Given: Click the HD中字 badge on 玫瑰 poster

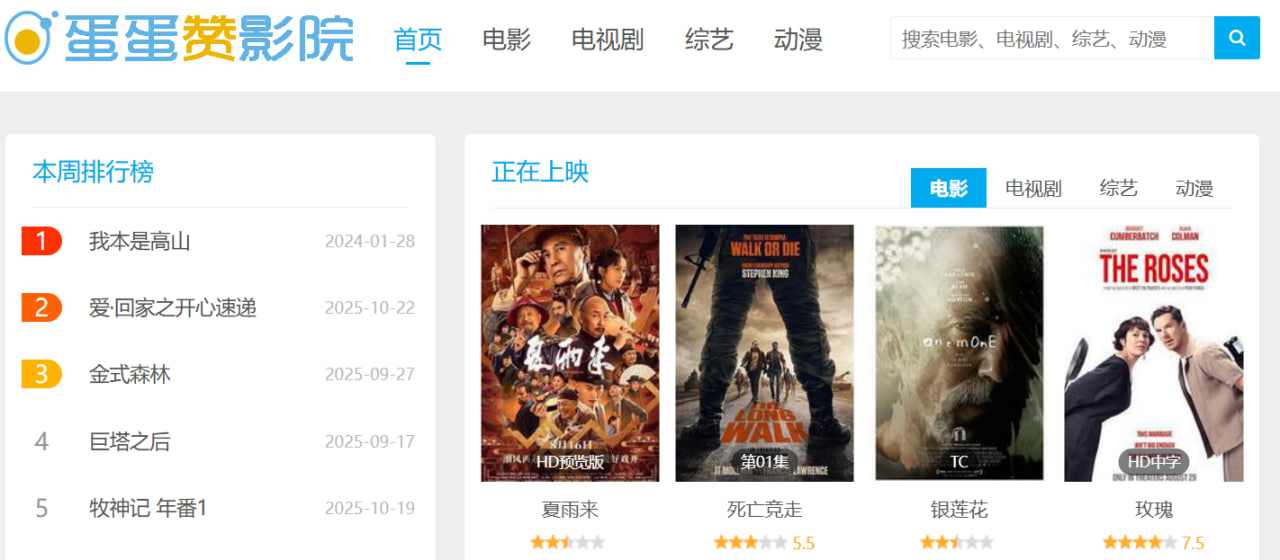Looking at the screenshot, I should [1154, 462].
